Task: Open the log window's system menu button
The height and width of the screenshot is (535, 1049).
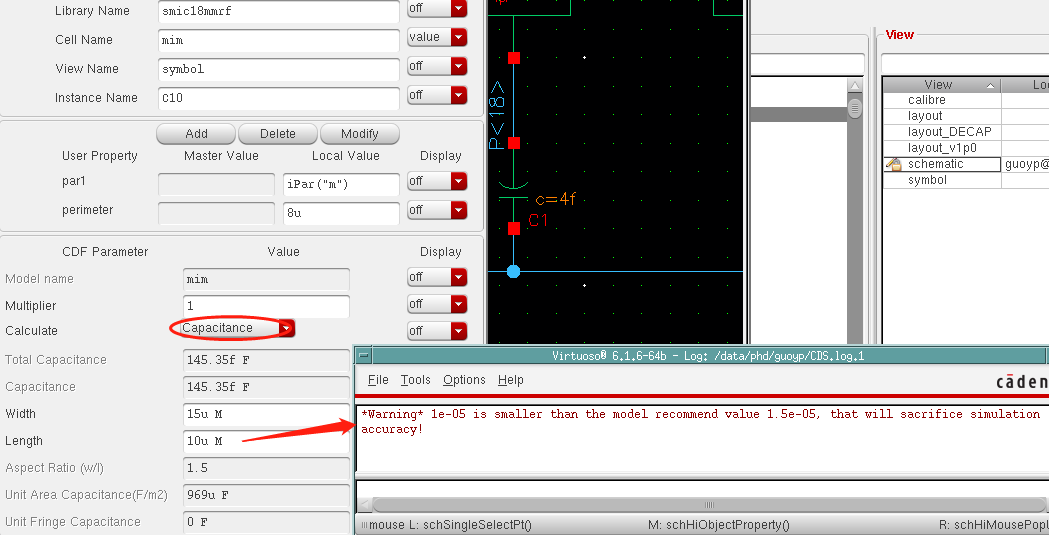Action: (364, 355)
